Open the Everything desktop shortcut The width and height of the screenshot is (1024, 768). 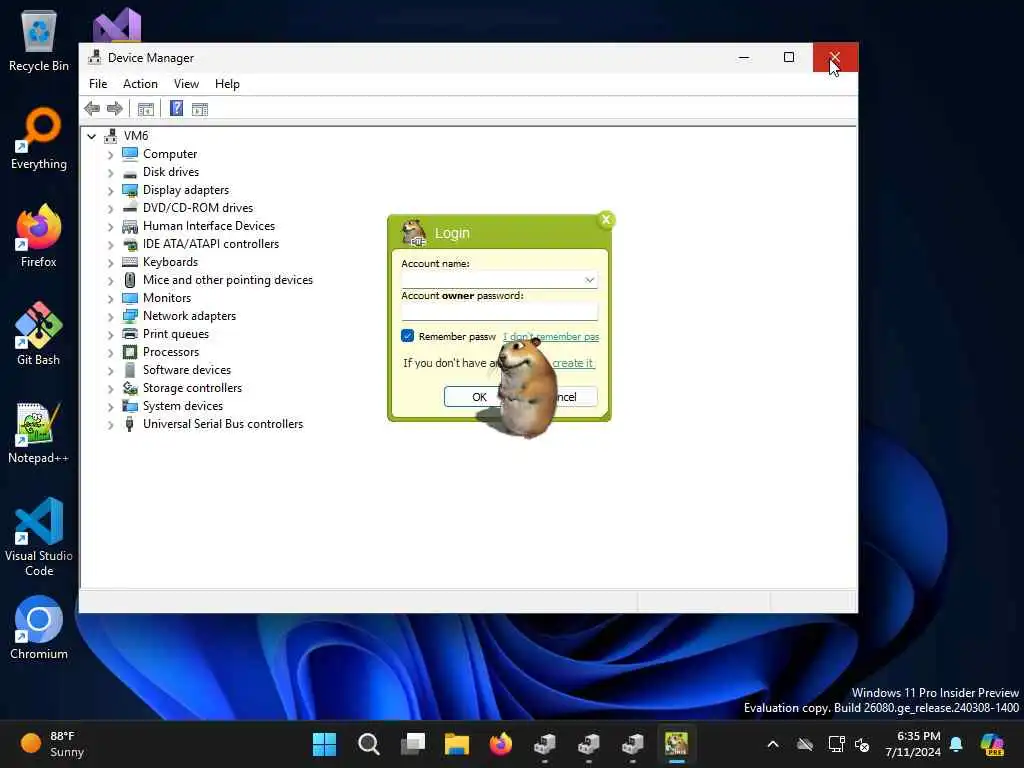[x=39, y=138]
